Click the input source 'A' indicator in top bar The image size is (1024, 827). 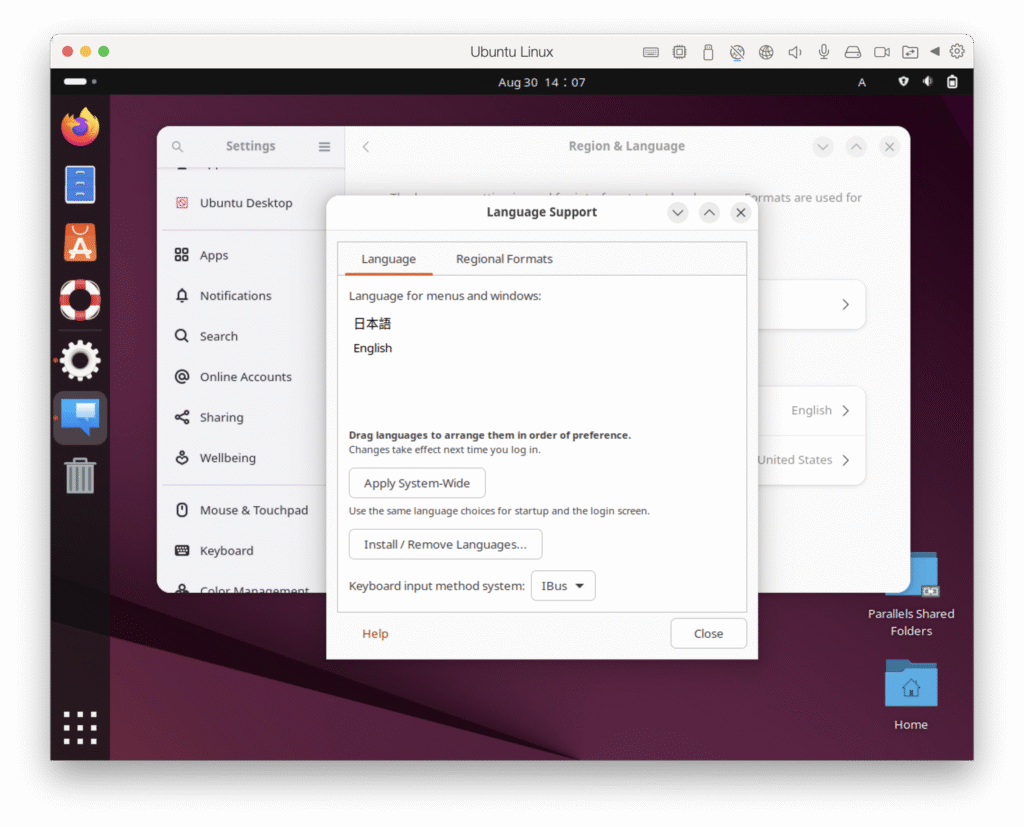pos(862,82)
